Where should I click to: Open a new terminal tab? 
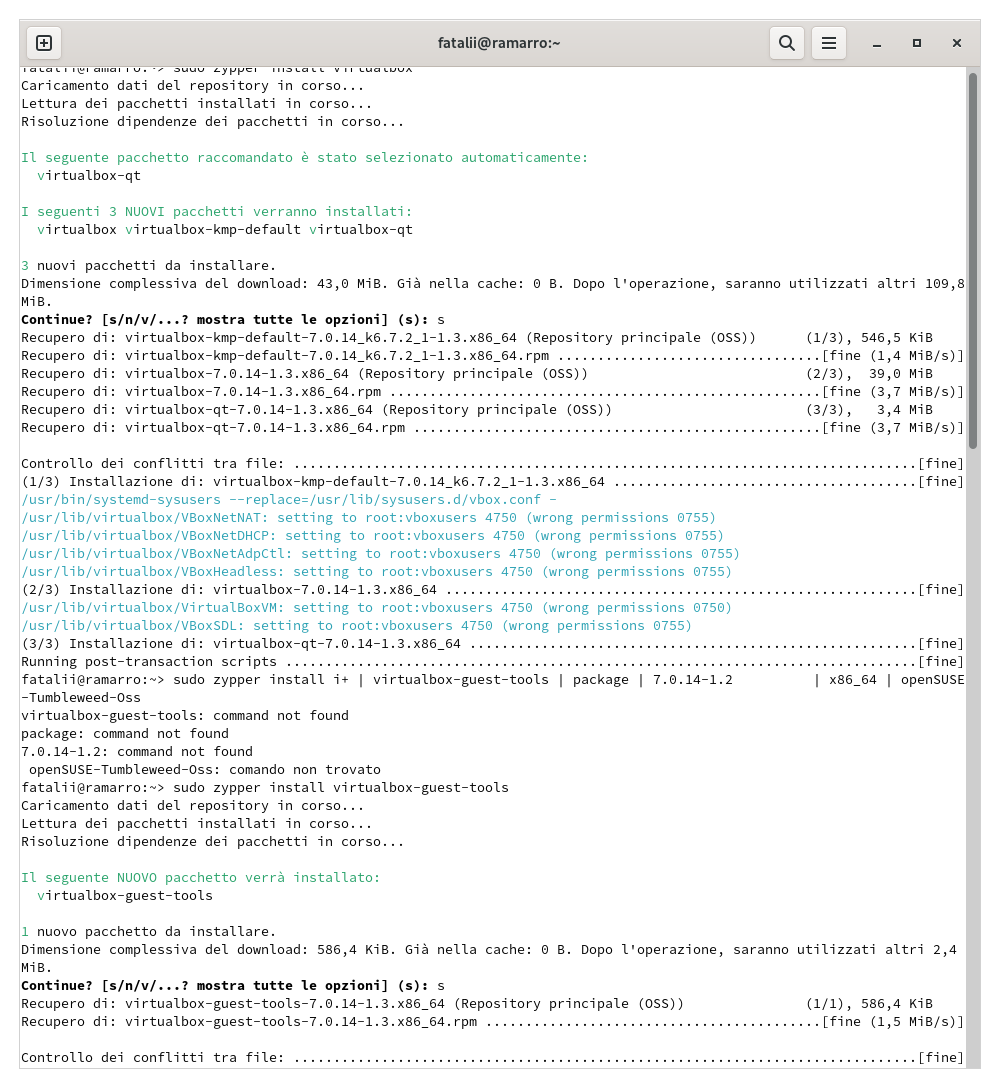[44, 43]
